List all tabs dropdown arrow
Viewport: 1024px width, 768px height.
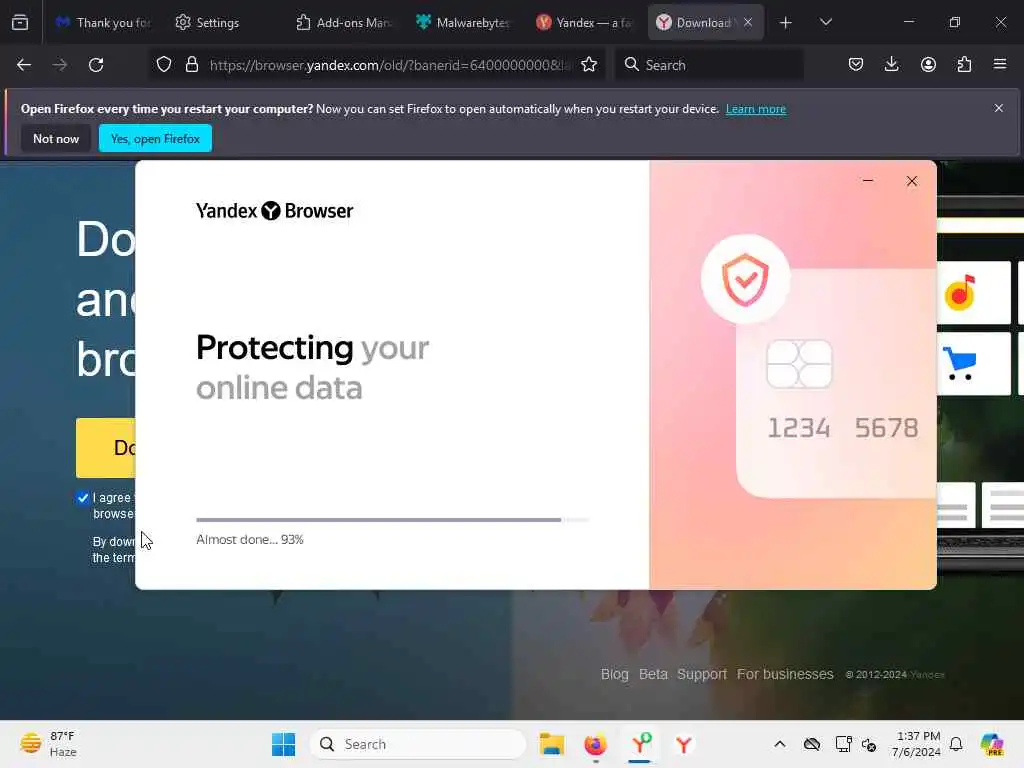click(x=825, y=22)
